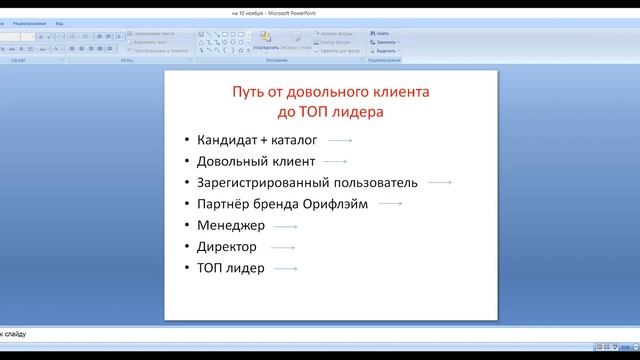Open Заливка фигуры (shape fill)
Image resolution: width=640 pixels, height=360 pixels.
point(336,33)
